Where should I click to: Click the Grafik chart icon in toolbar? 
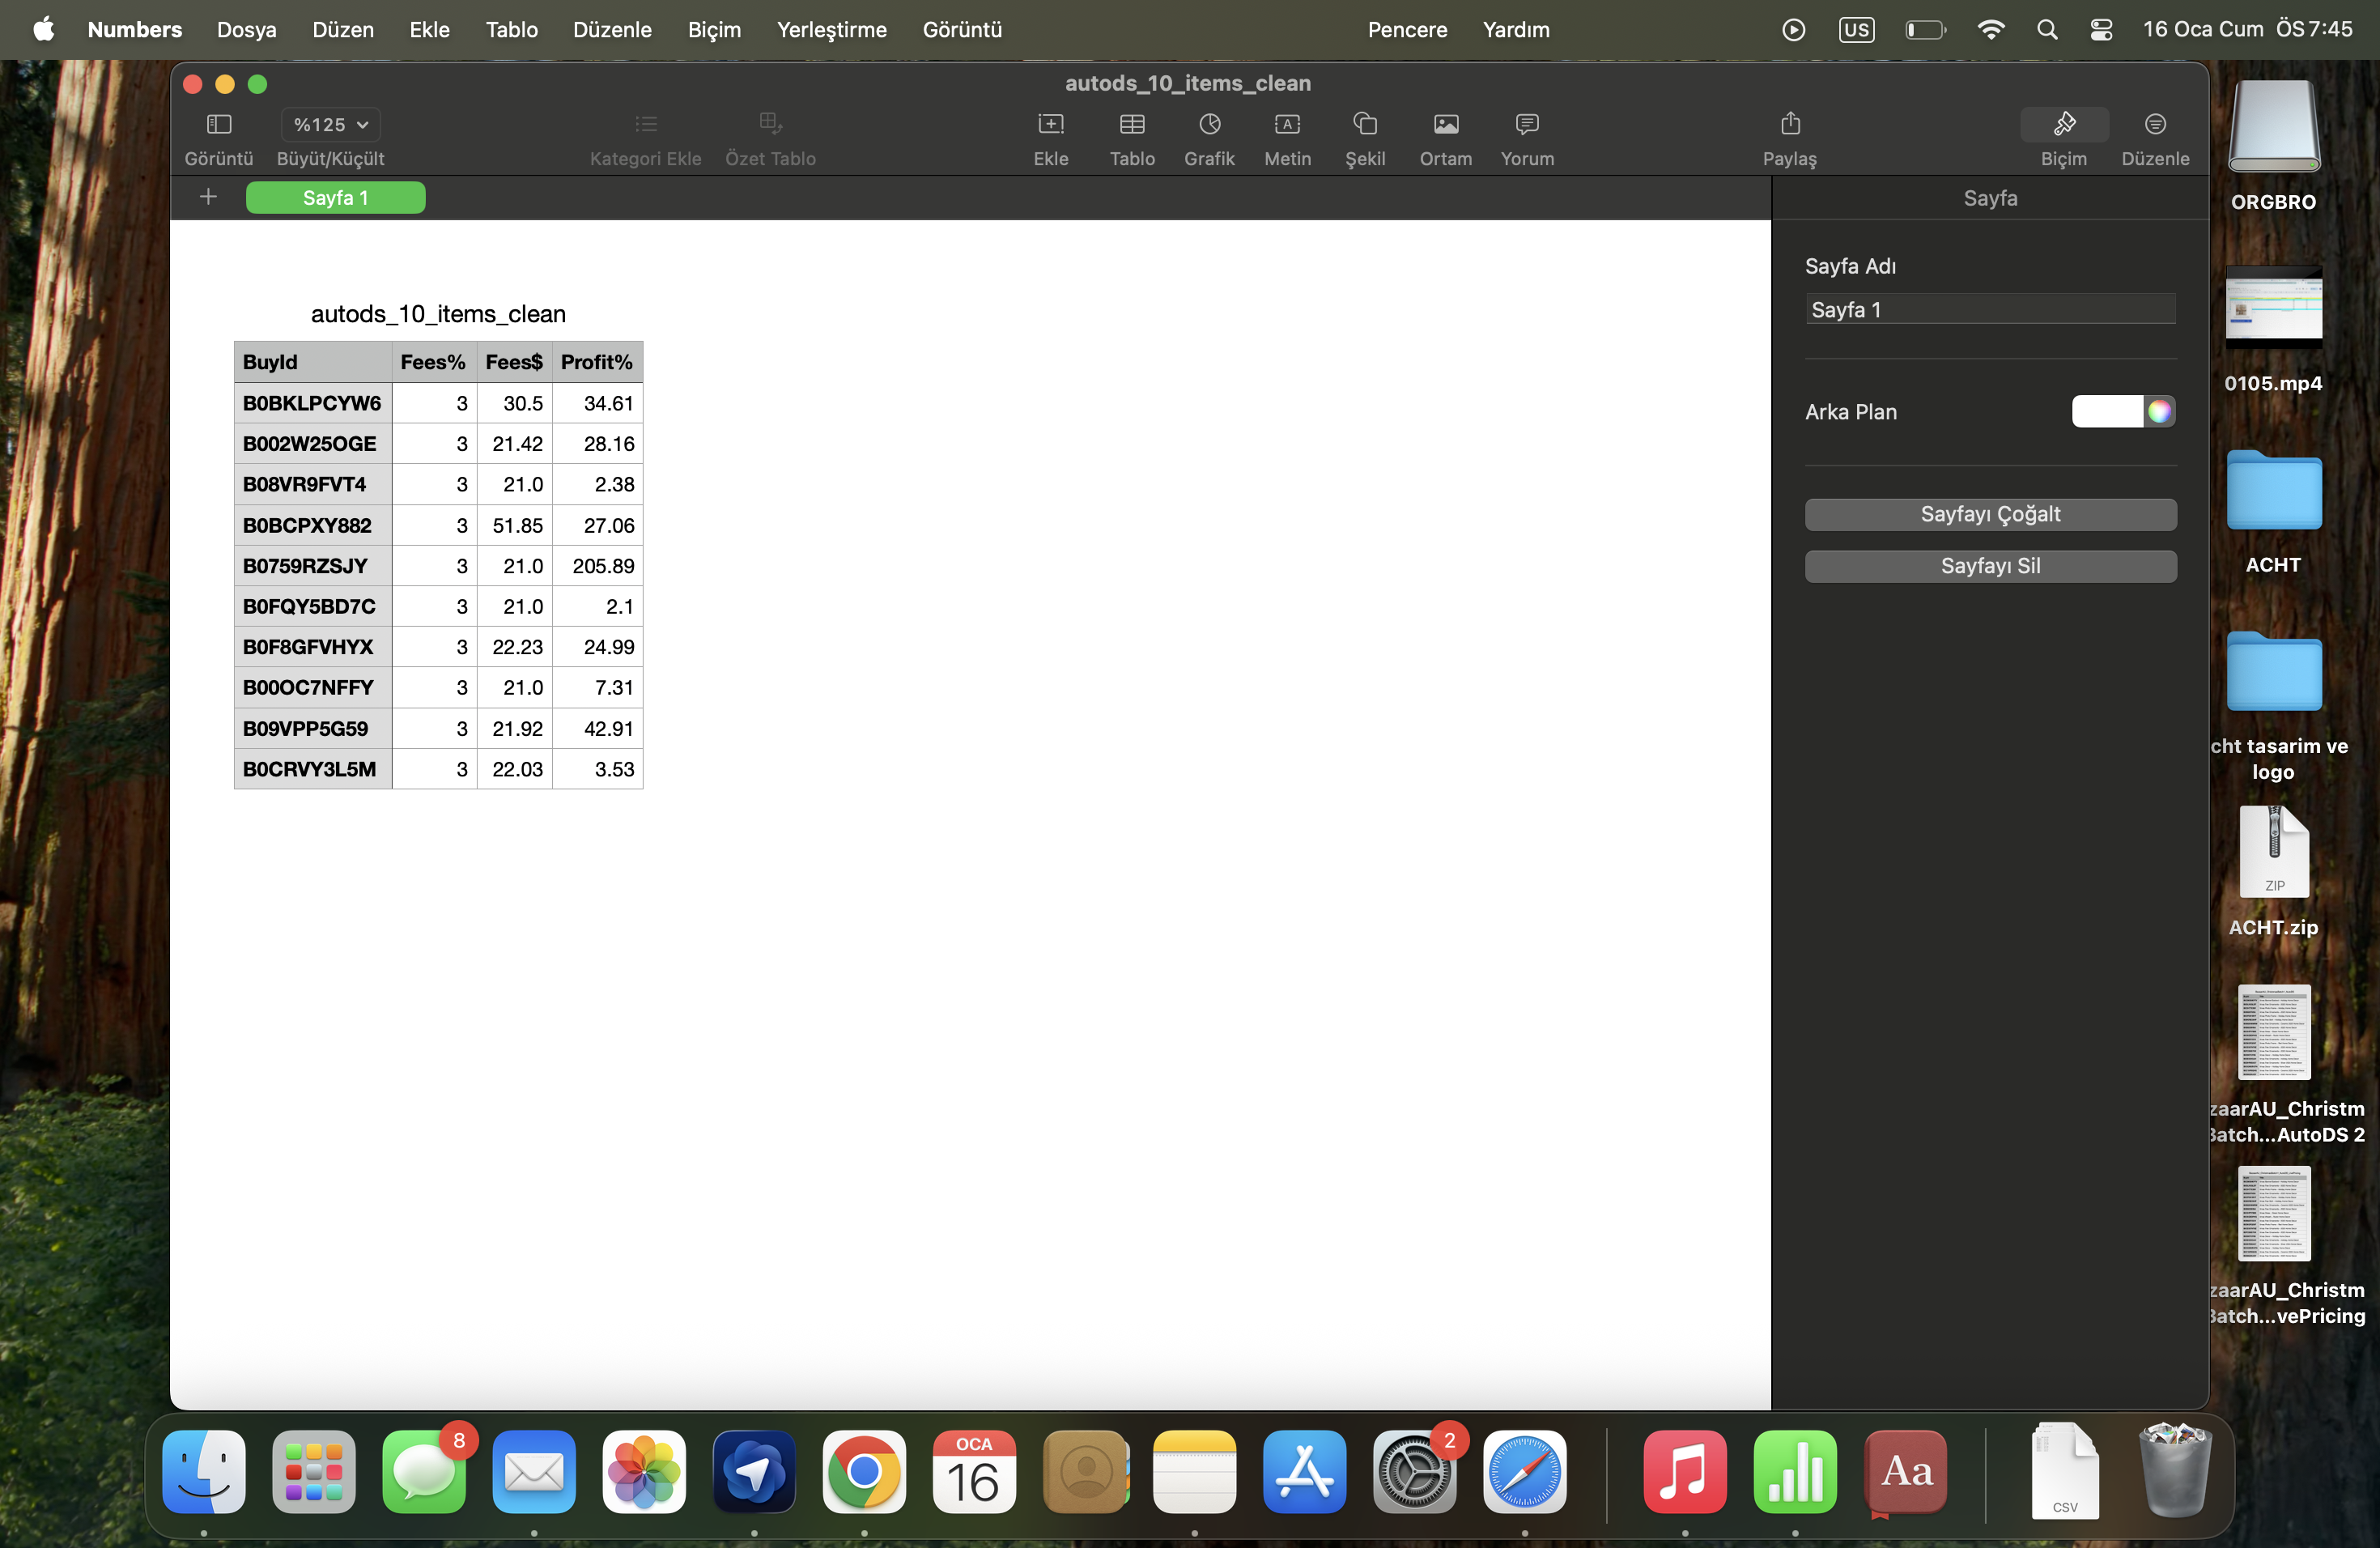pos(1209,124)
